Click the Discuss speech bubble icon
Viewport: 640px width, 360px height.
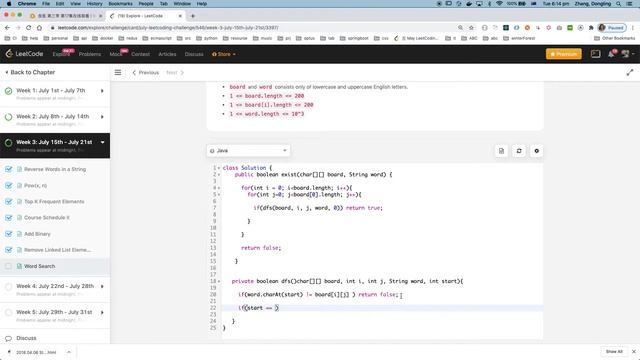pyautogui.click(x=8, y=338)
